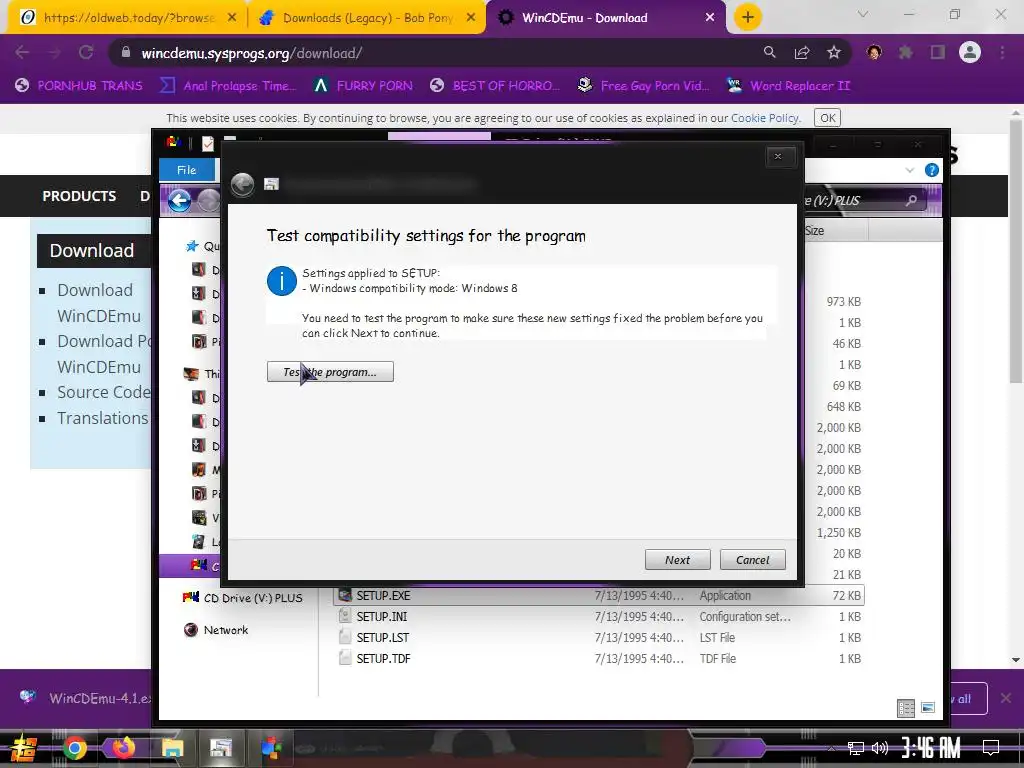1024x768 pixels.
Task: Click the Source Code sidebar link
Action: coord(103,392)
